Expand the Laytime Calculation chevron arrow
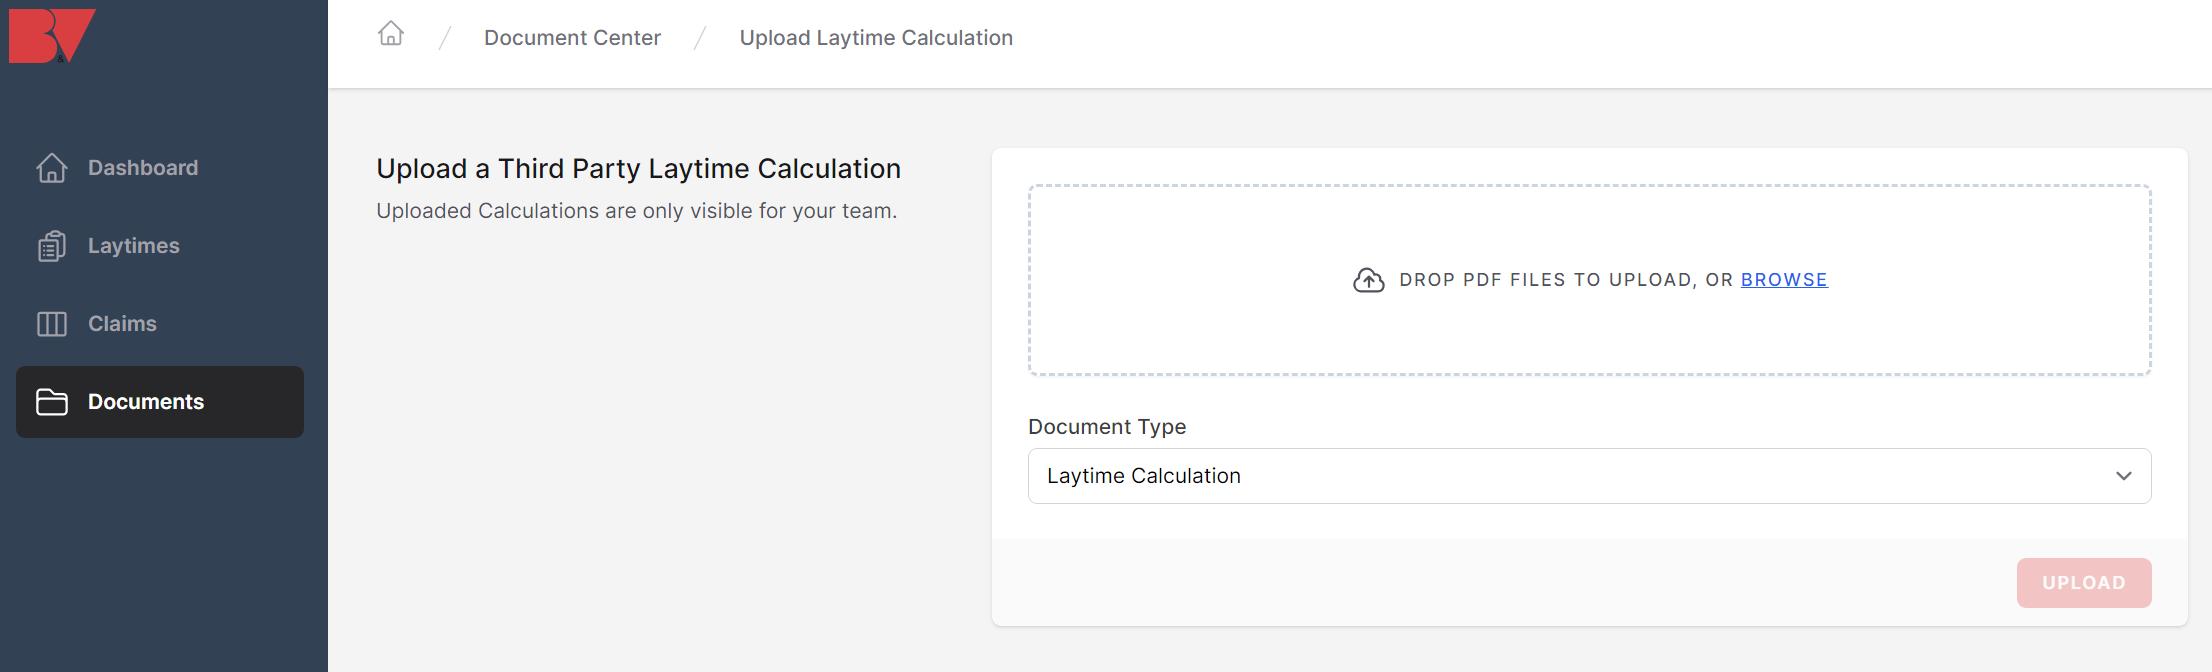2212x672 pixels. tap(2124, 476)
